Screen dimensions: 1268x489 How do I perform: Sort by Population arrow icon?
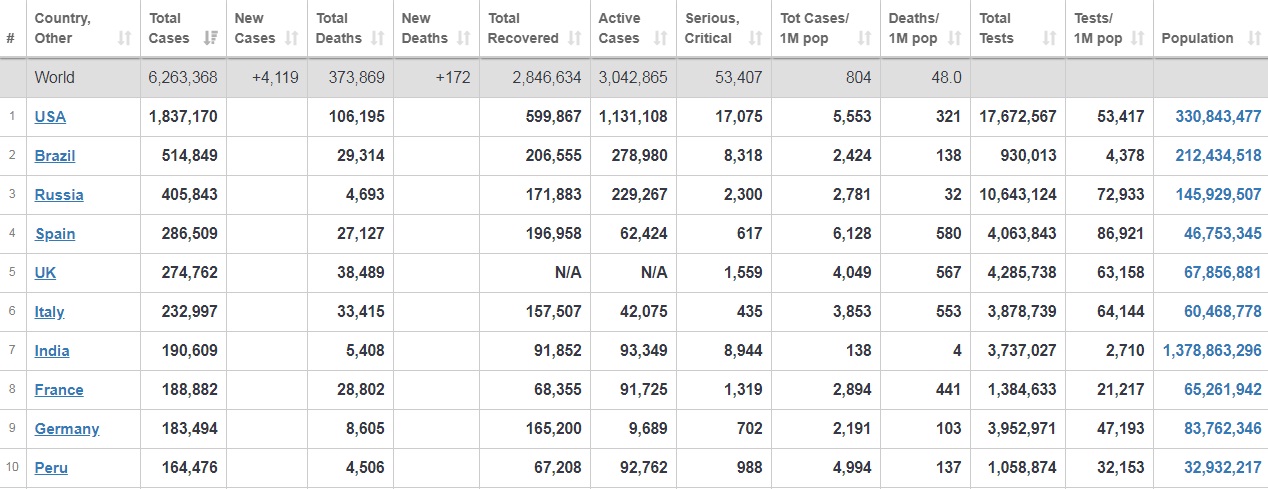point(1254,38)
